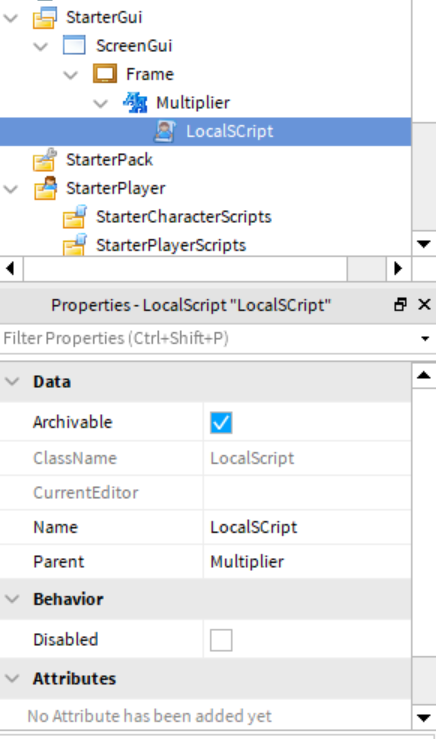Click the Explorer vertical scroll down arrow

[x=424, y=244]
